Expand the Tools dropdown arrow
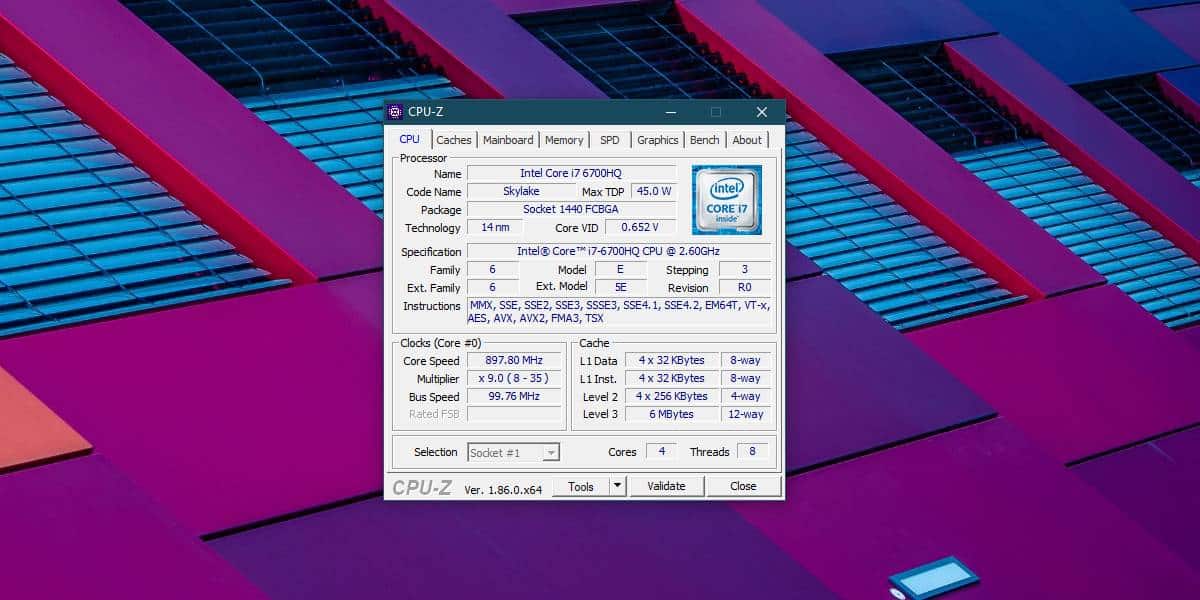 pyautogui.click(x=618, y=487)
